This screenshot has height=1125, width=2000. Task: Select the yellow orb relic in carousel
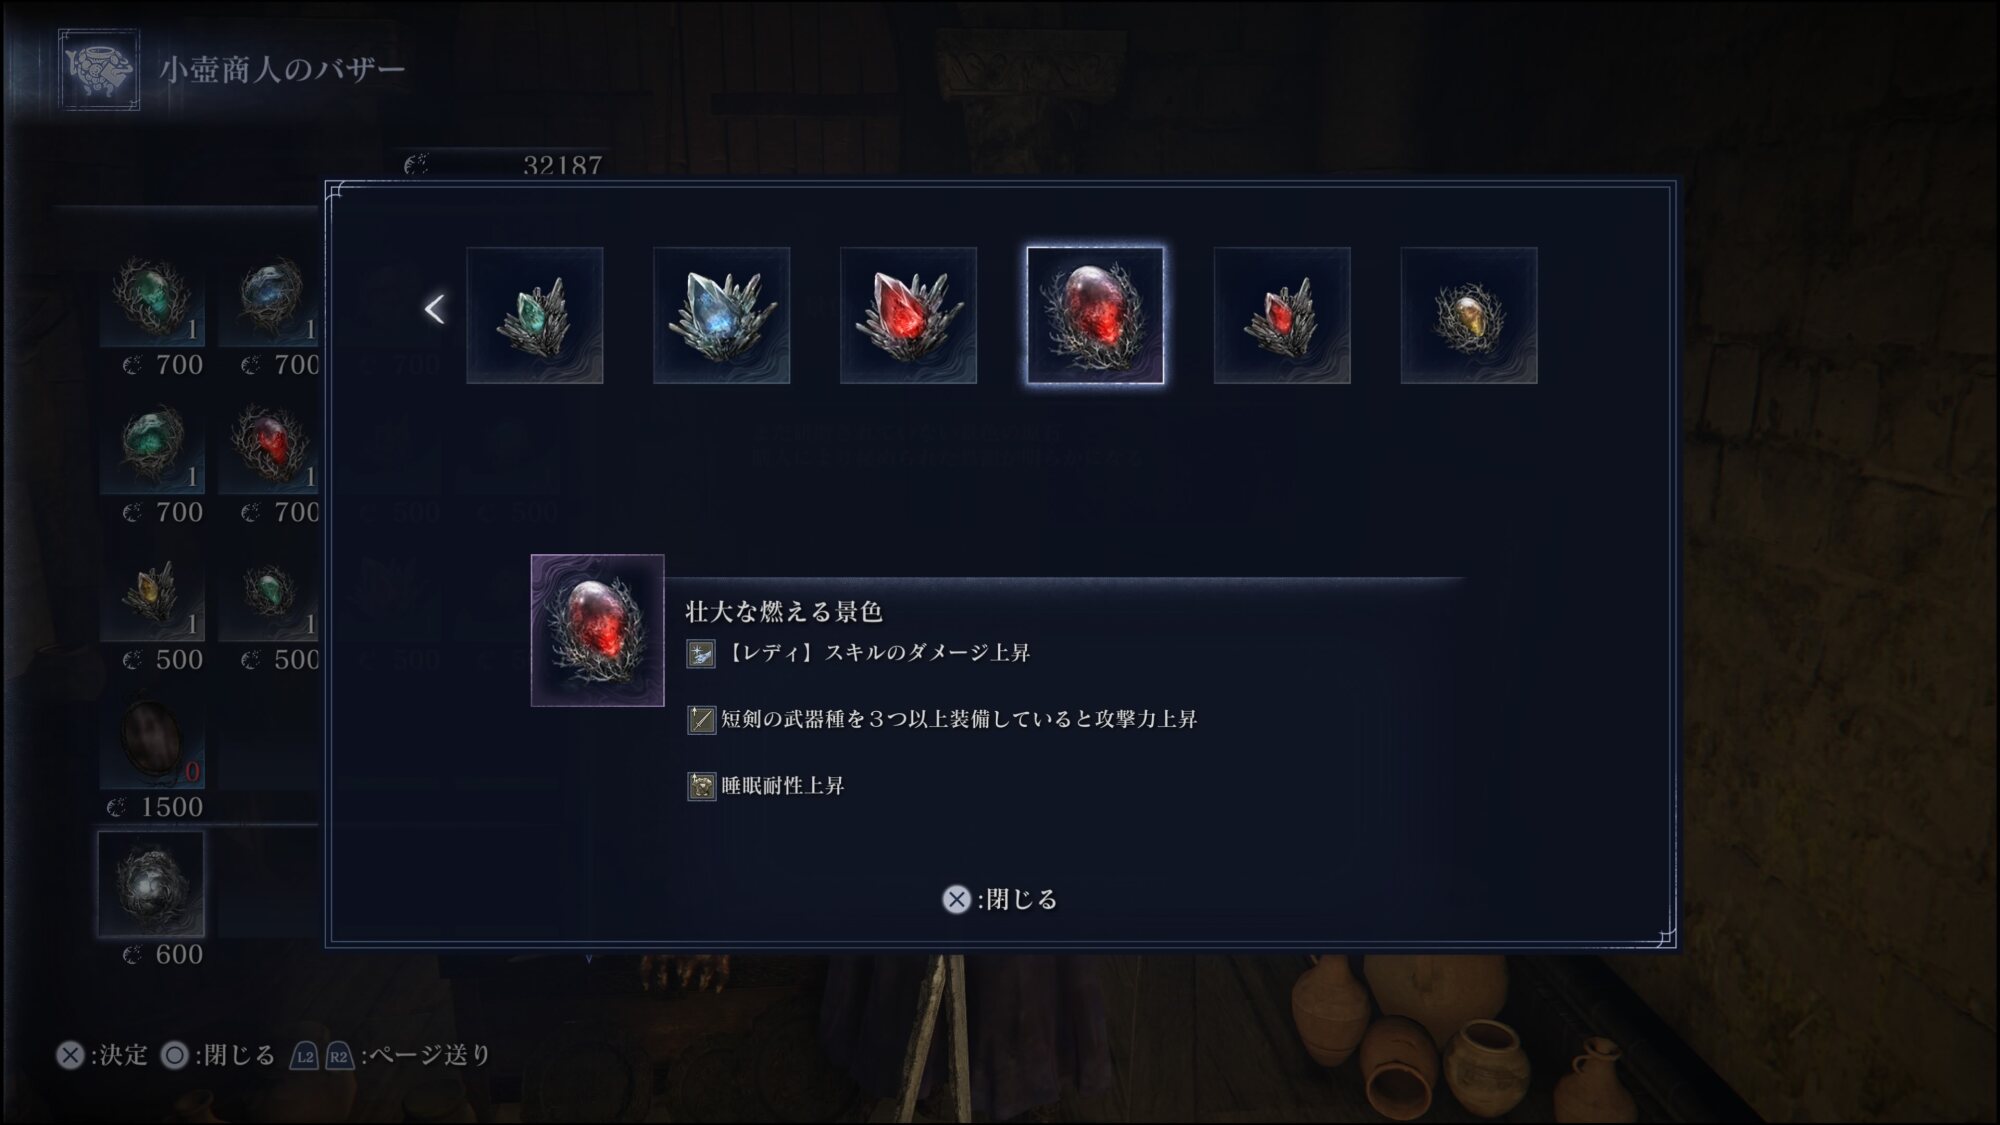point(1469,315)
